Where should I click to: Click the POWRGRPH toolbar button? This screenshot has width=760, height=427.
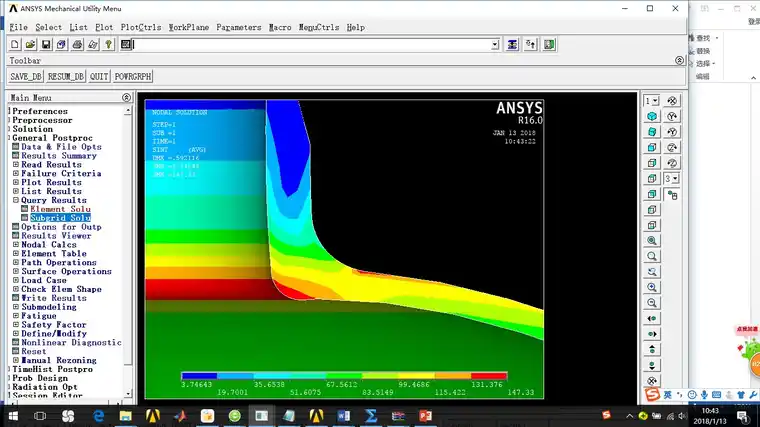click(133, 77)
